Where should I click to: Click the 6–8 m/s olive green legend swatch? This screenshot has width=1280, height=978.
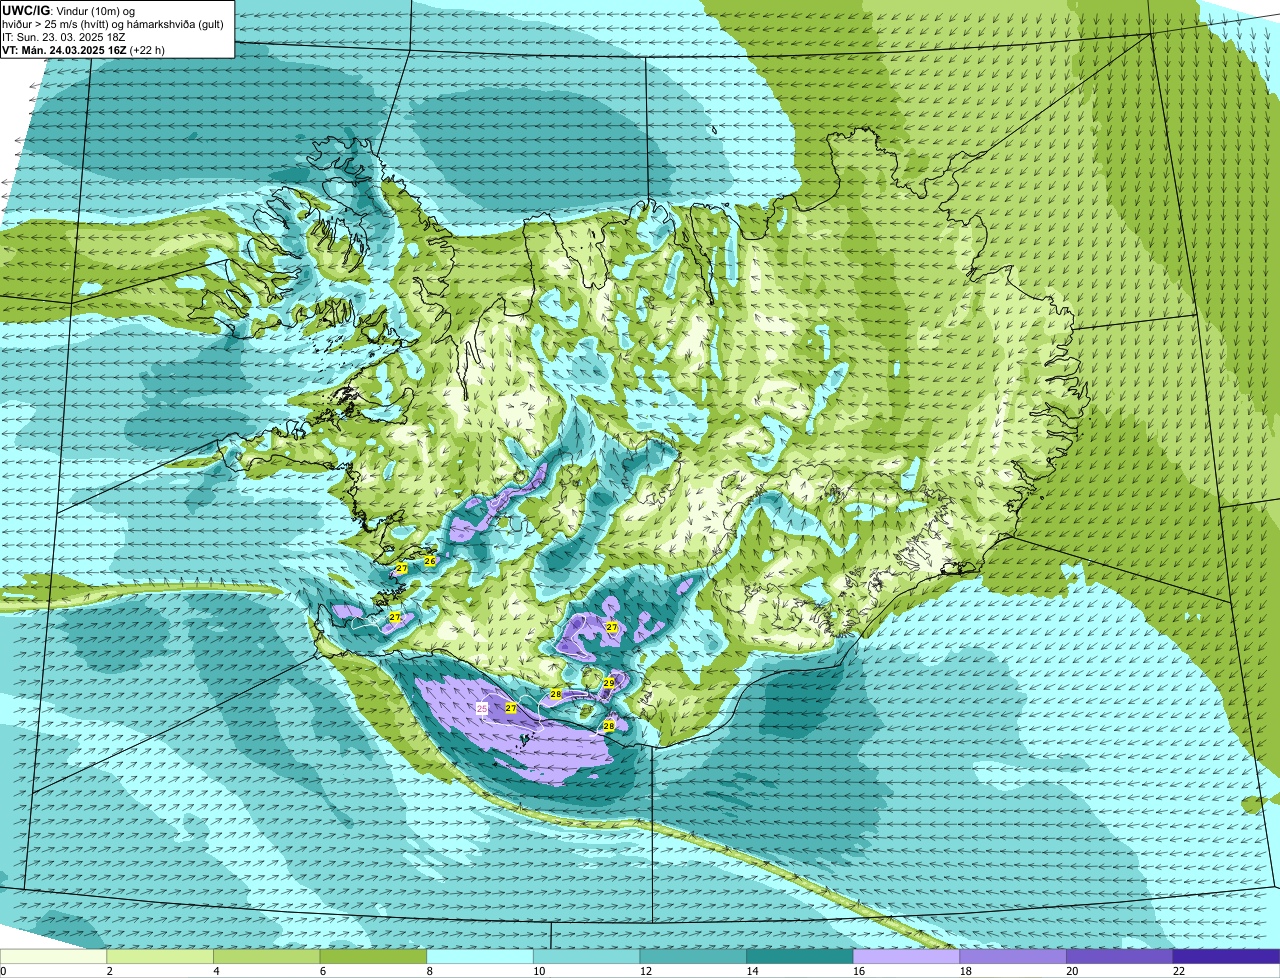pos(373,957)
